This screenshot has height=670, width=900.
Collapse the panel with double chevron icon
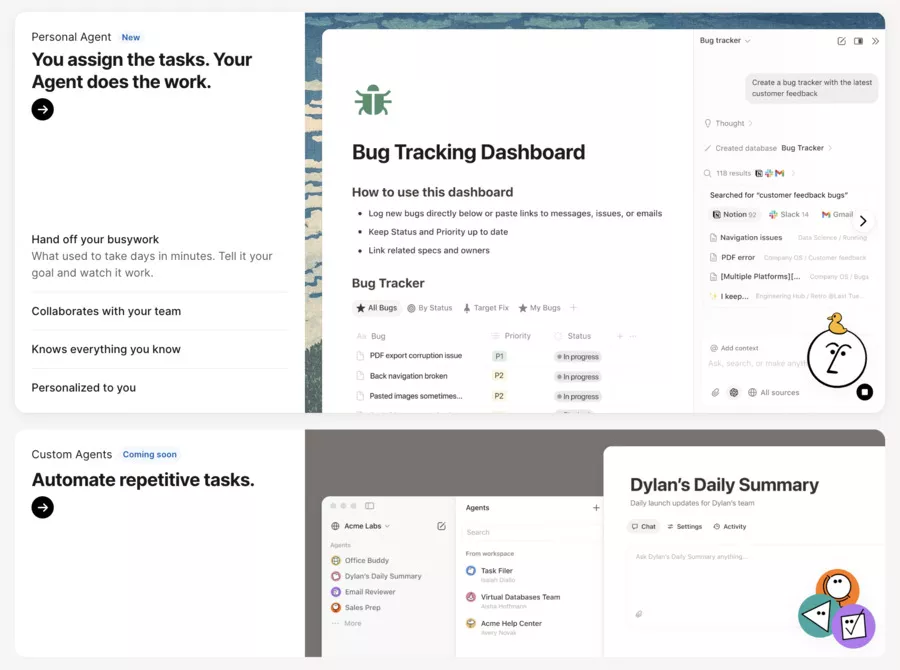coord(875,41)
